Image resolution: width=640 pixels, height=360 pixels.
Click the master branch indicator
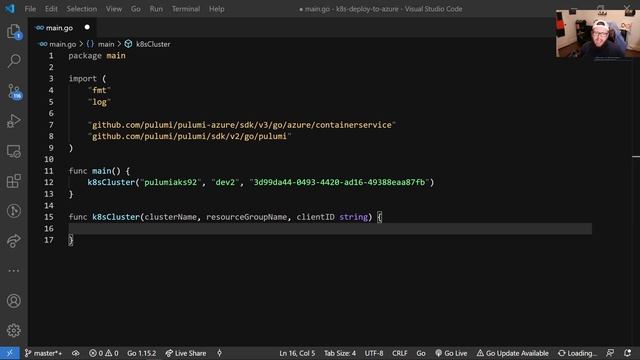[x=43, y=353]
